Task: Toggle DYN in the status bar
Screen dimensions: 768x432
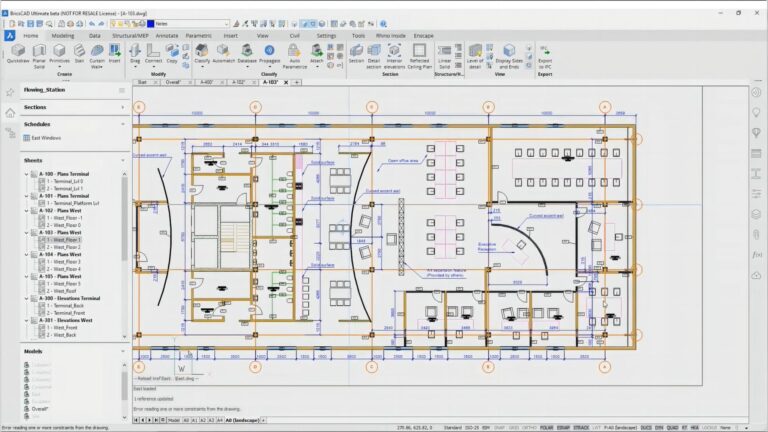Action: (659, 428)
